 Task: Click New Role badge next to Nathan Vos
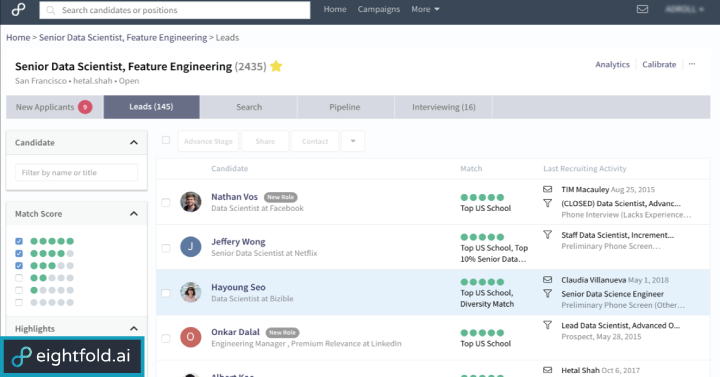[281, 197]
